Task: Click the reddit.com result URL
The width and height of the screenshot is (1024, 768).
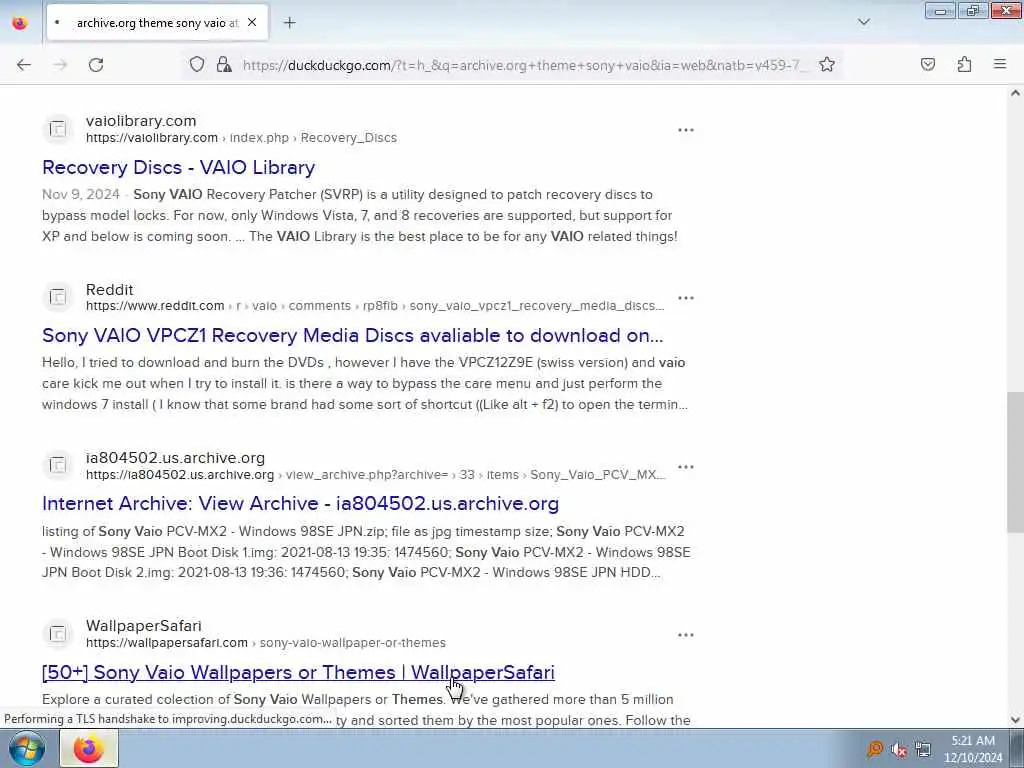Action: pos(375,306)
